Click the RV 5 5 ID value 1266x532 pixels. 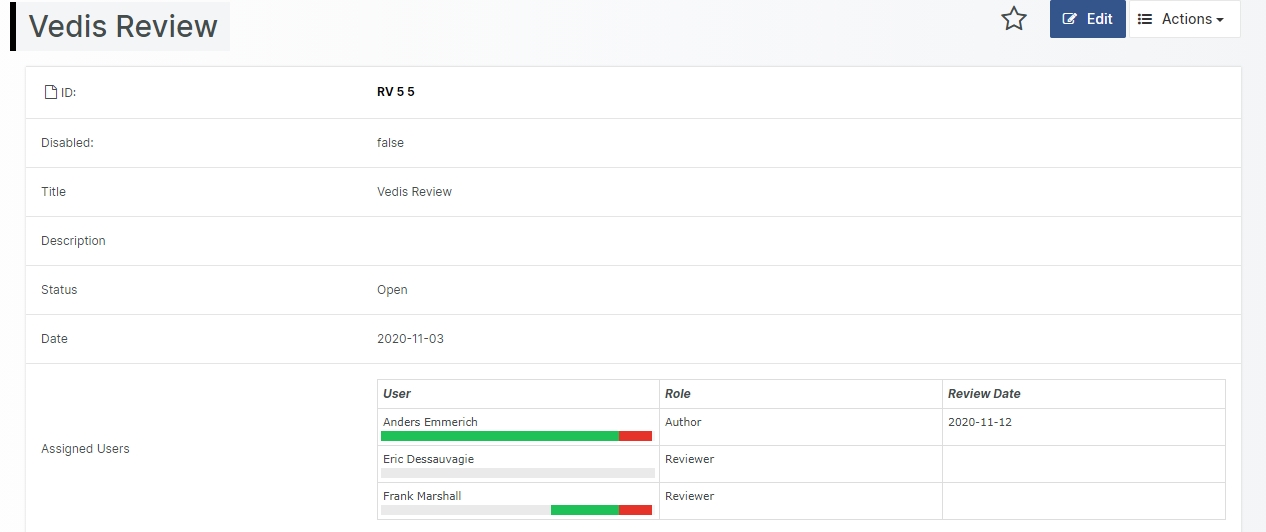395,92
